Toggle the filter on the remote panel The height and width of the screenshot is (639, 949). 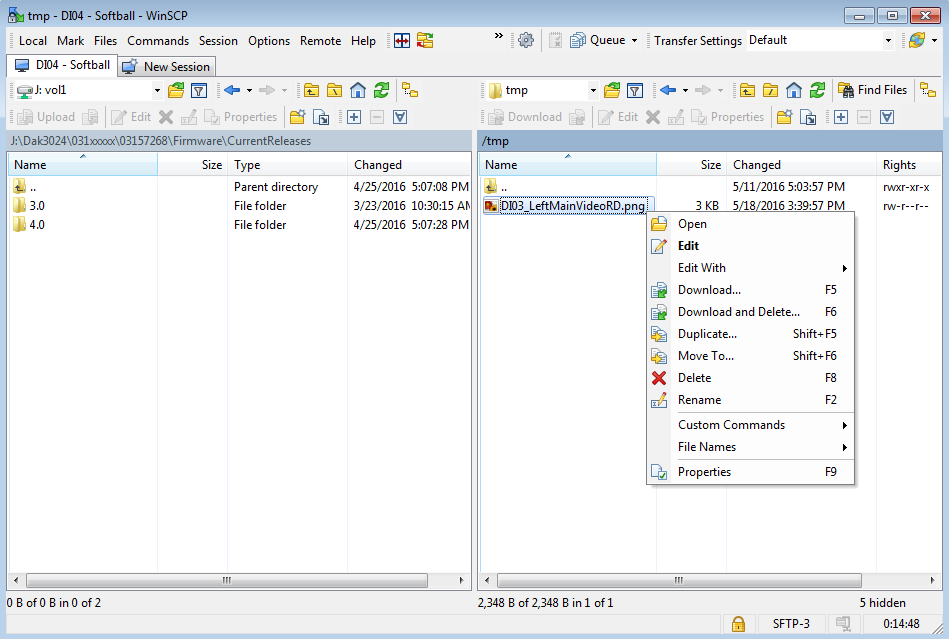(x=633, y=89)
